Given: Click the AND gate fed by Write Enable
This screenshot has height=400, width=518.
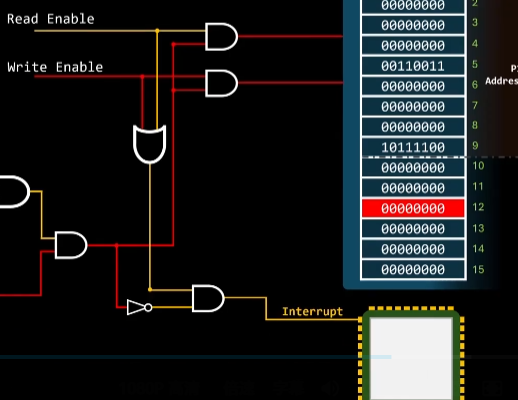Looking at the screenshot, I should pos(221,83).
